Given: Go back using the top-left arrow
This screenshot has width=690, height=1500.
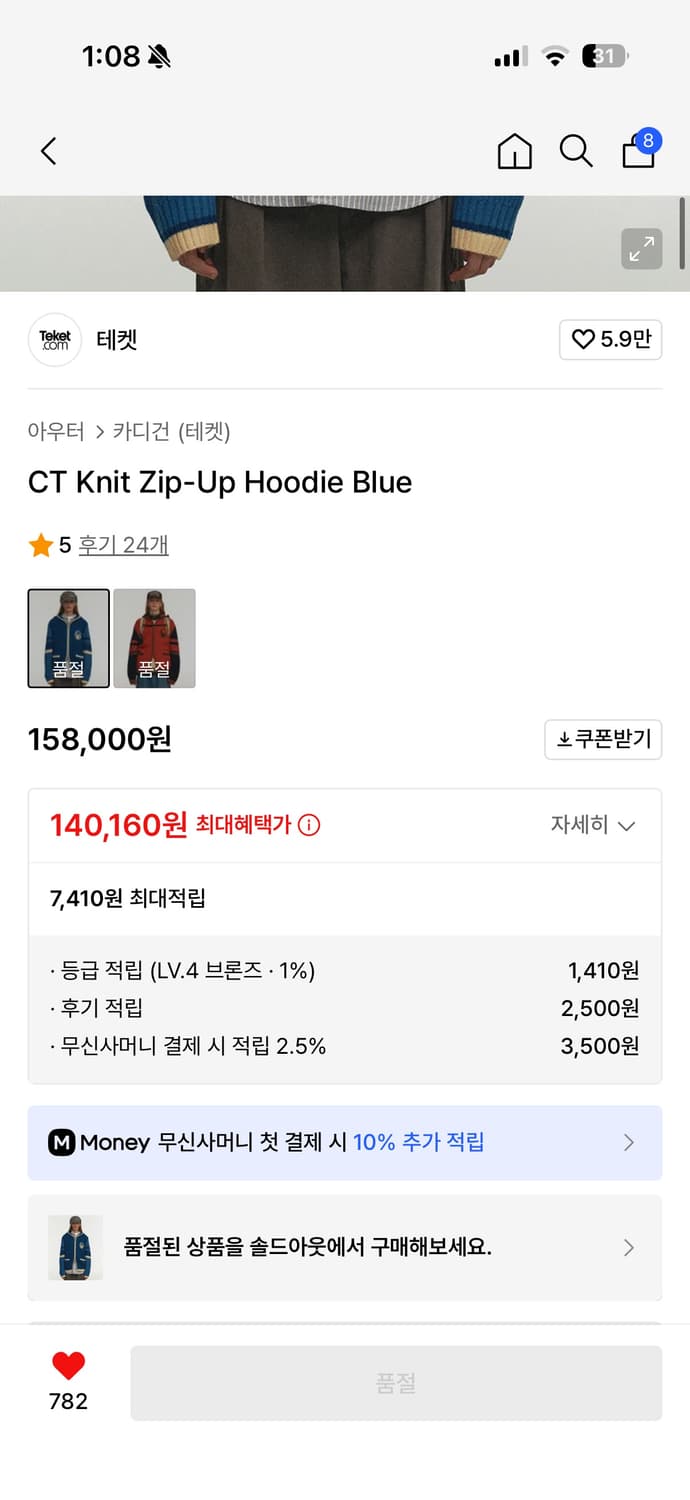Looking at the screenshot, I should click(x=48, y=151).
